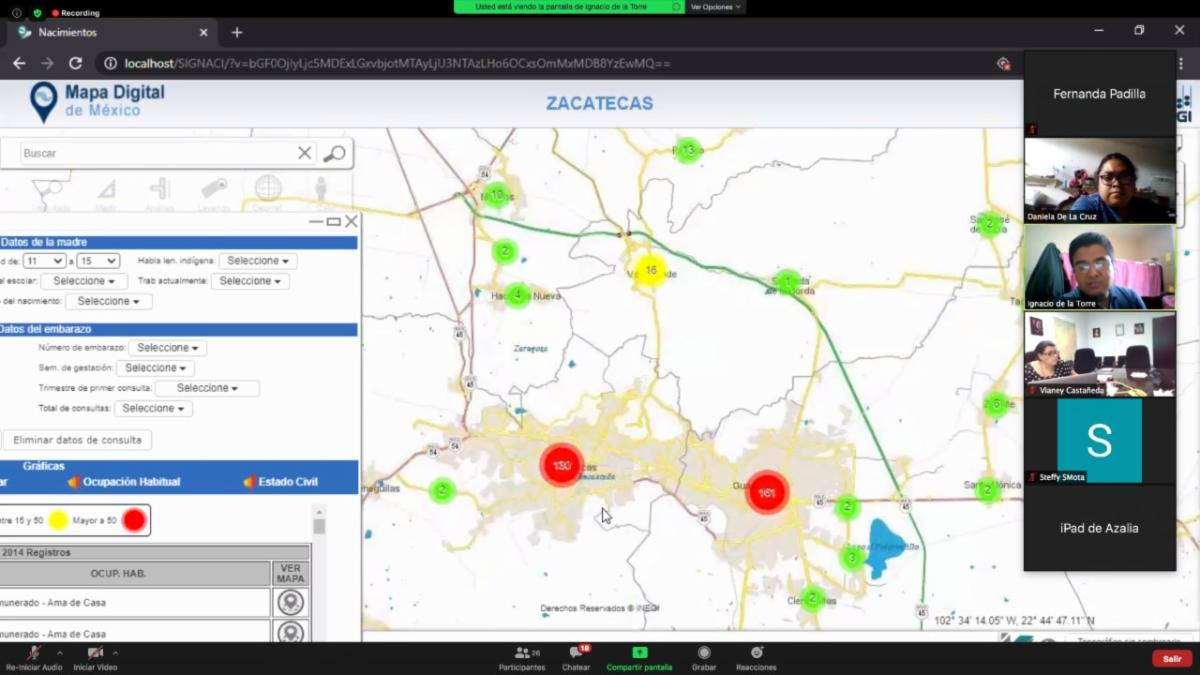This screenshot has width=1200, height=675.
Task: Click the red cluster marker labeled 161
Action: pos(767,493)
